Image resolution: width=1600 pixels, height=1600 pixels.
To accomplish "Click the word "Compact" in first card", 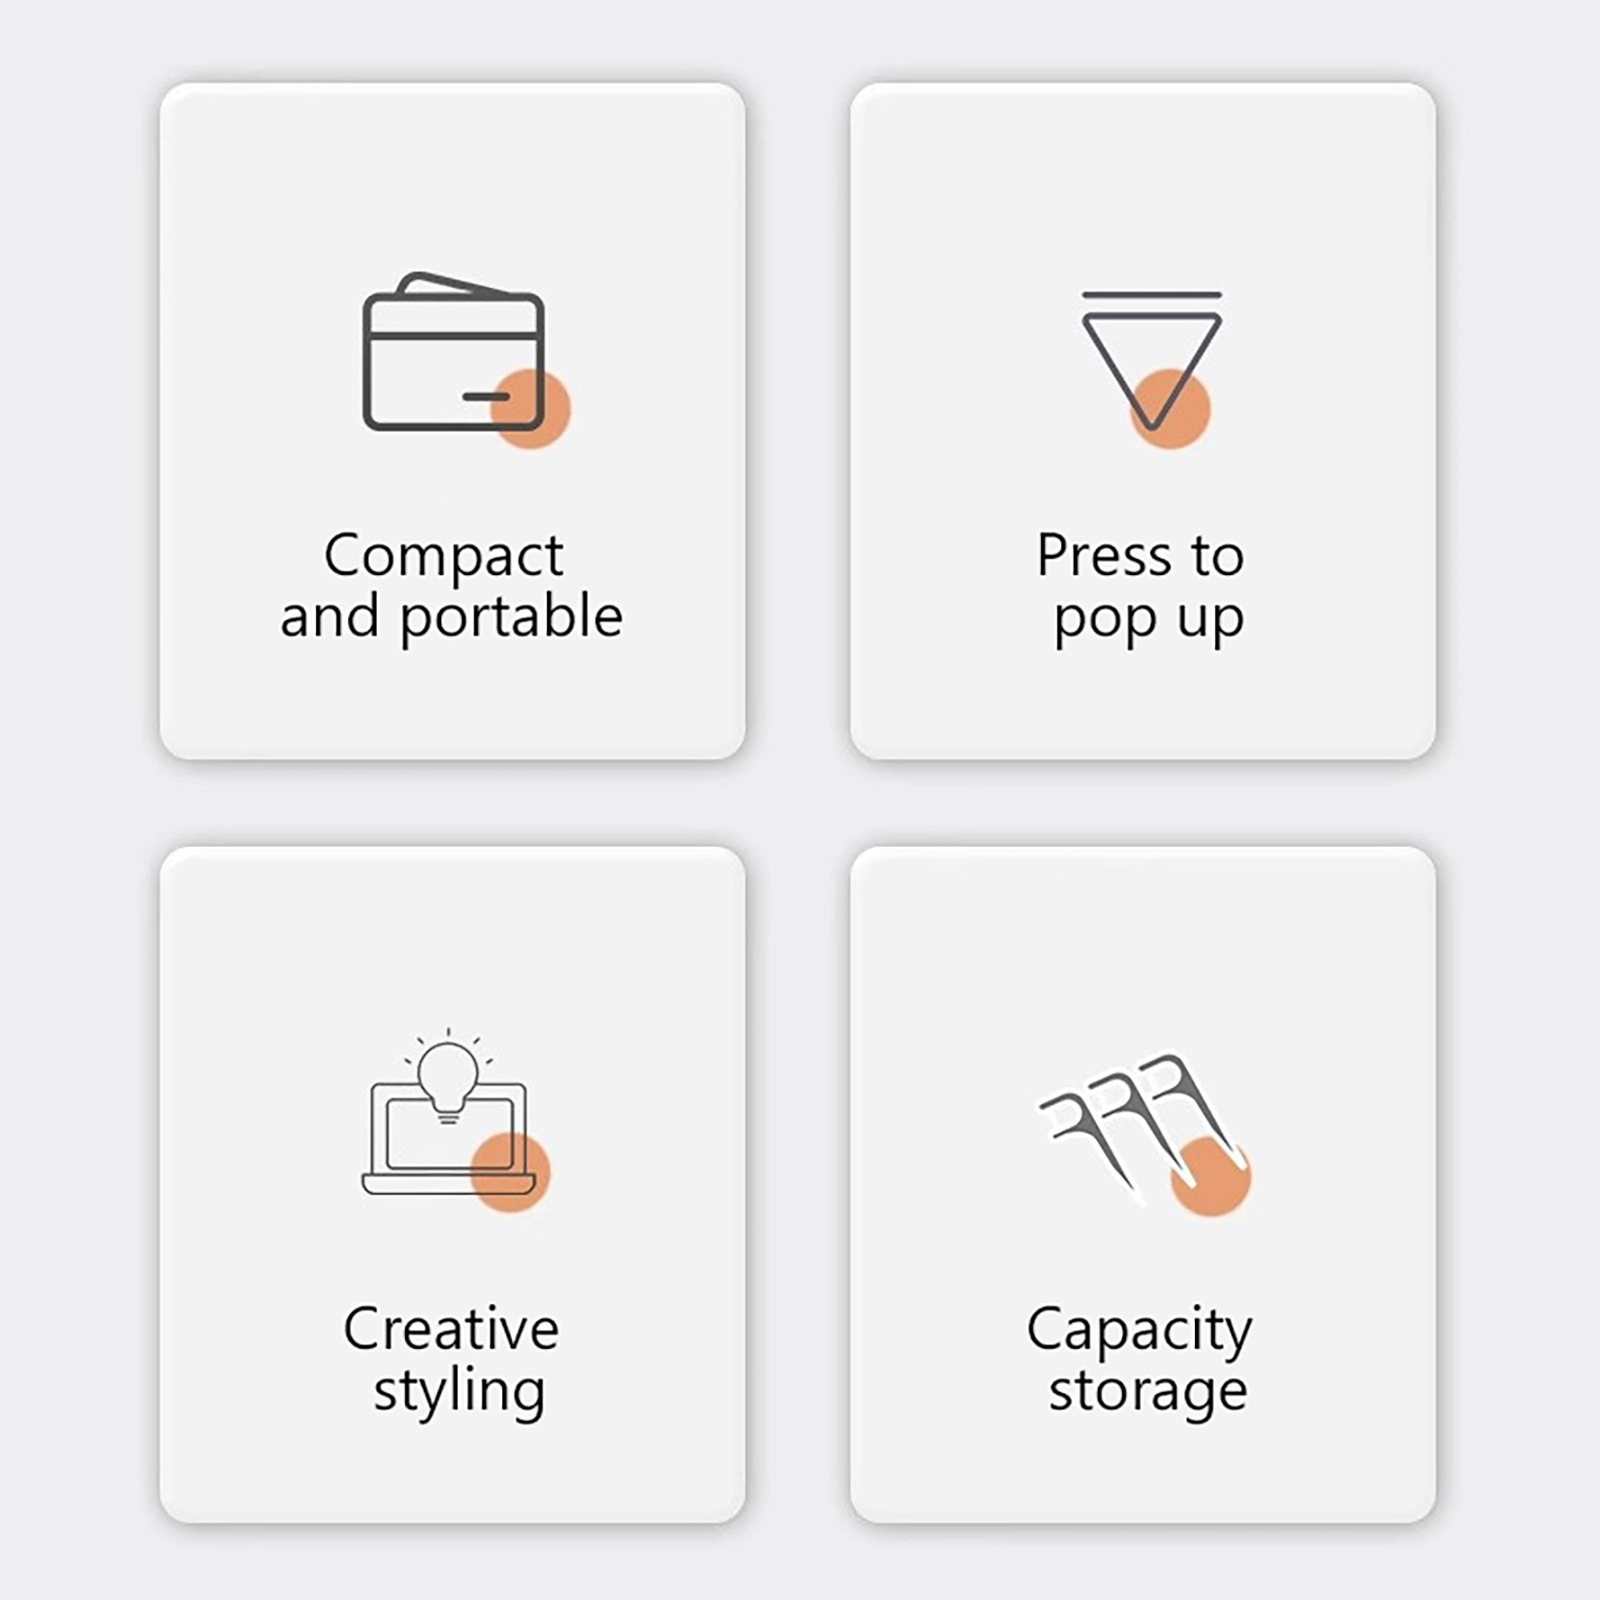I will (444, 557).
